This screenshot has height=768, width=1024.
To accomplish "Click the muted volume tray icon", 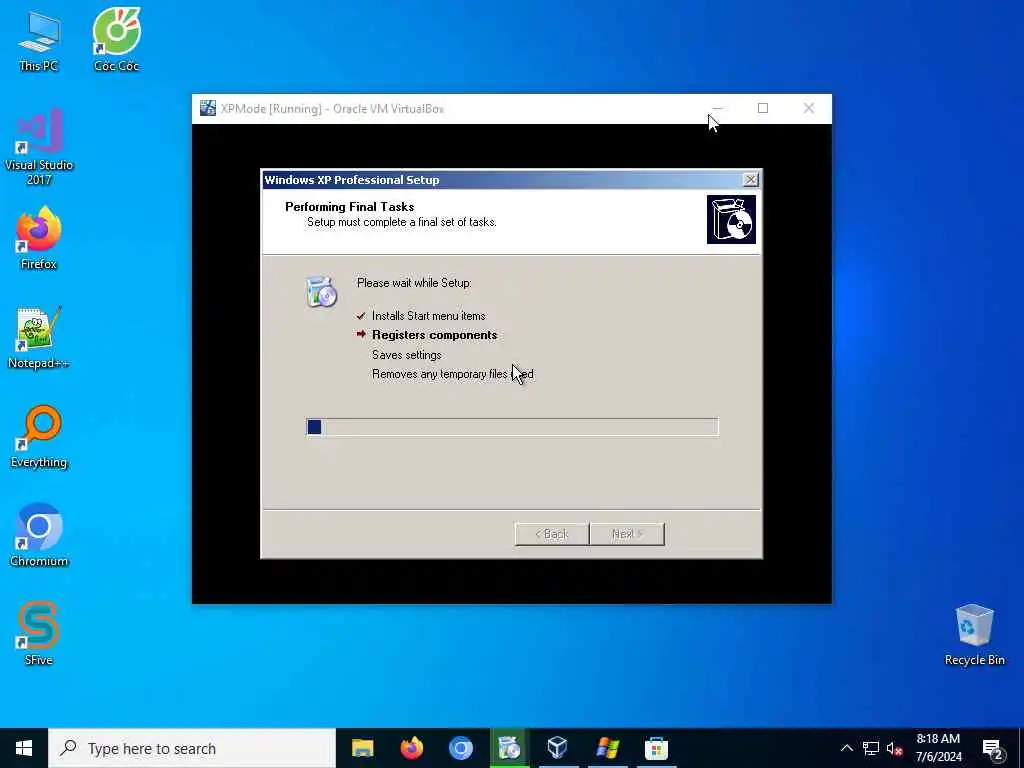I will tap(895, 748).
